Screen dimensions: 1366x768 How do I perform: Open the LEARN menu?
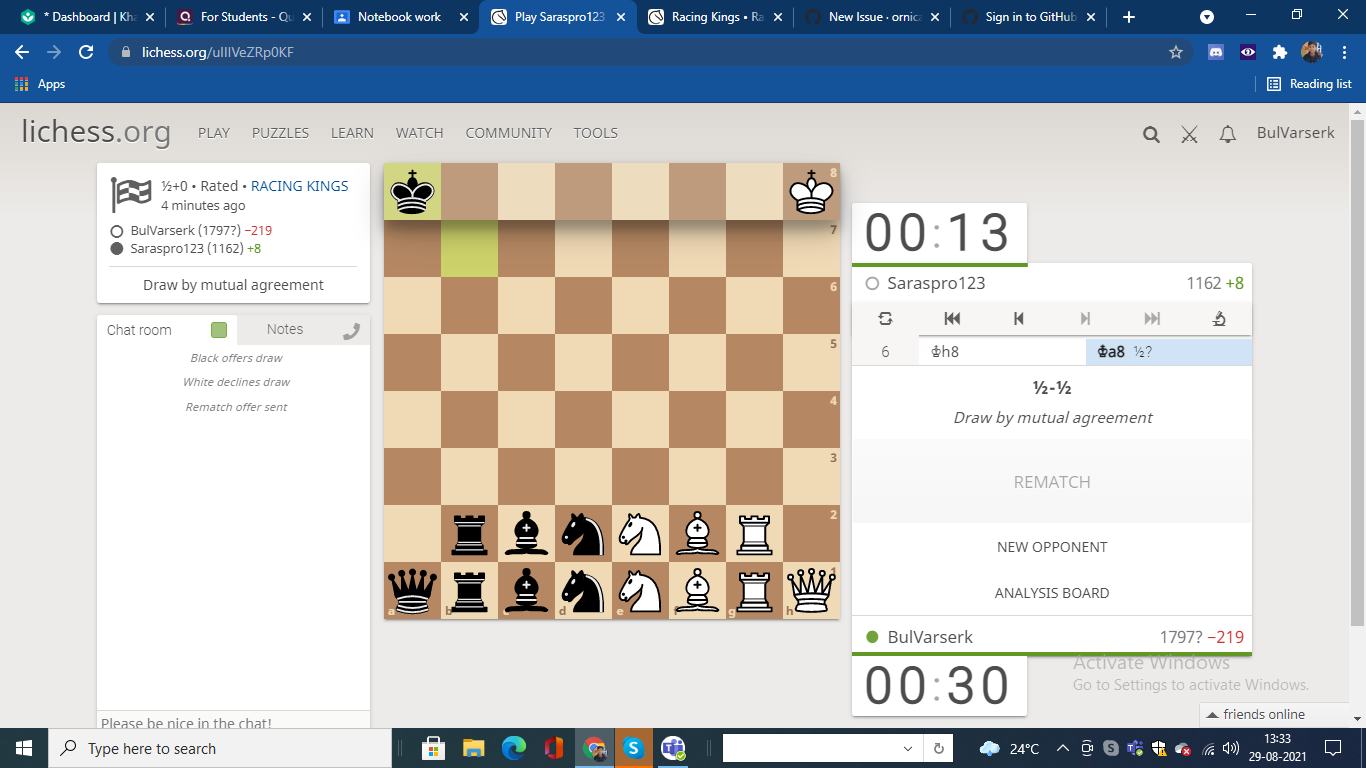[x=352, y=133]
